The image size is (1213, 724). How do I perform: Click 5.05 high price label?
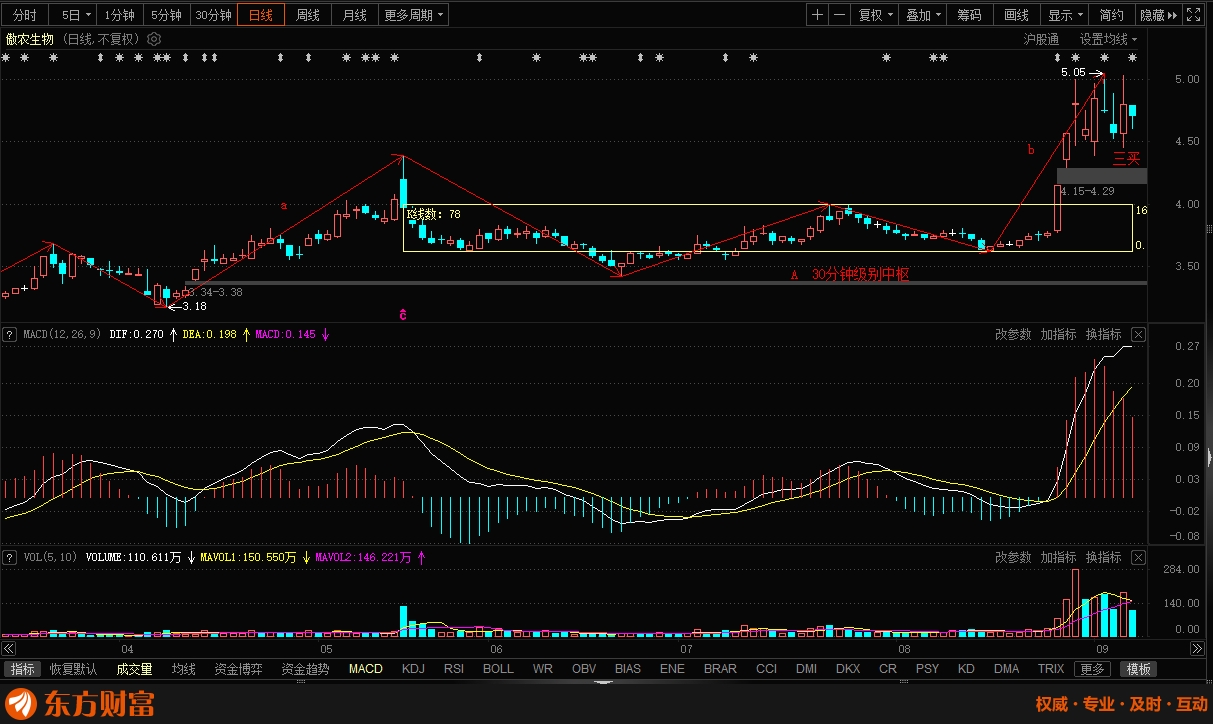tap(1073, 72)
